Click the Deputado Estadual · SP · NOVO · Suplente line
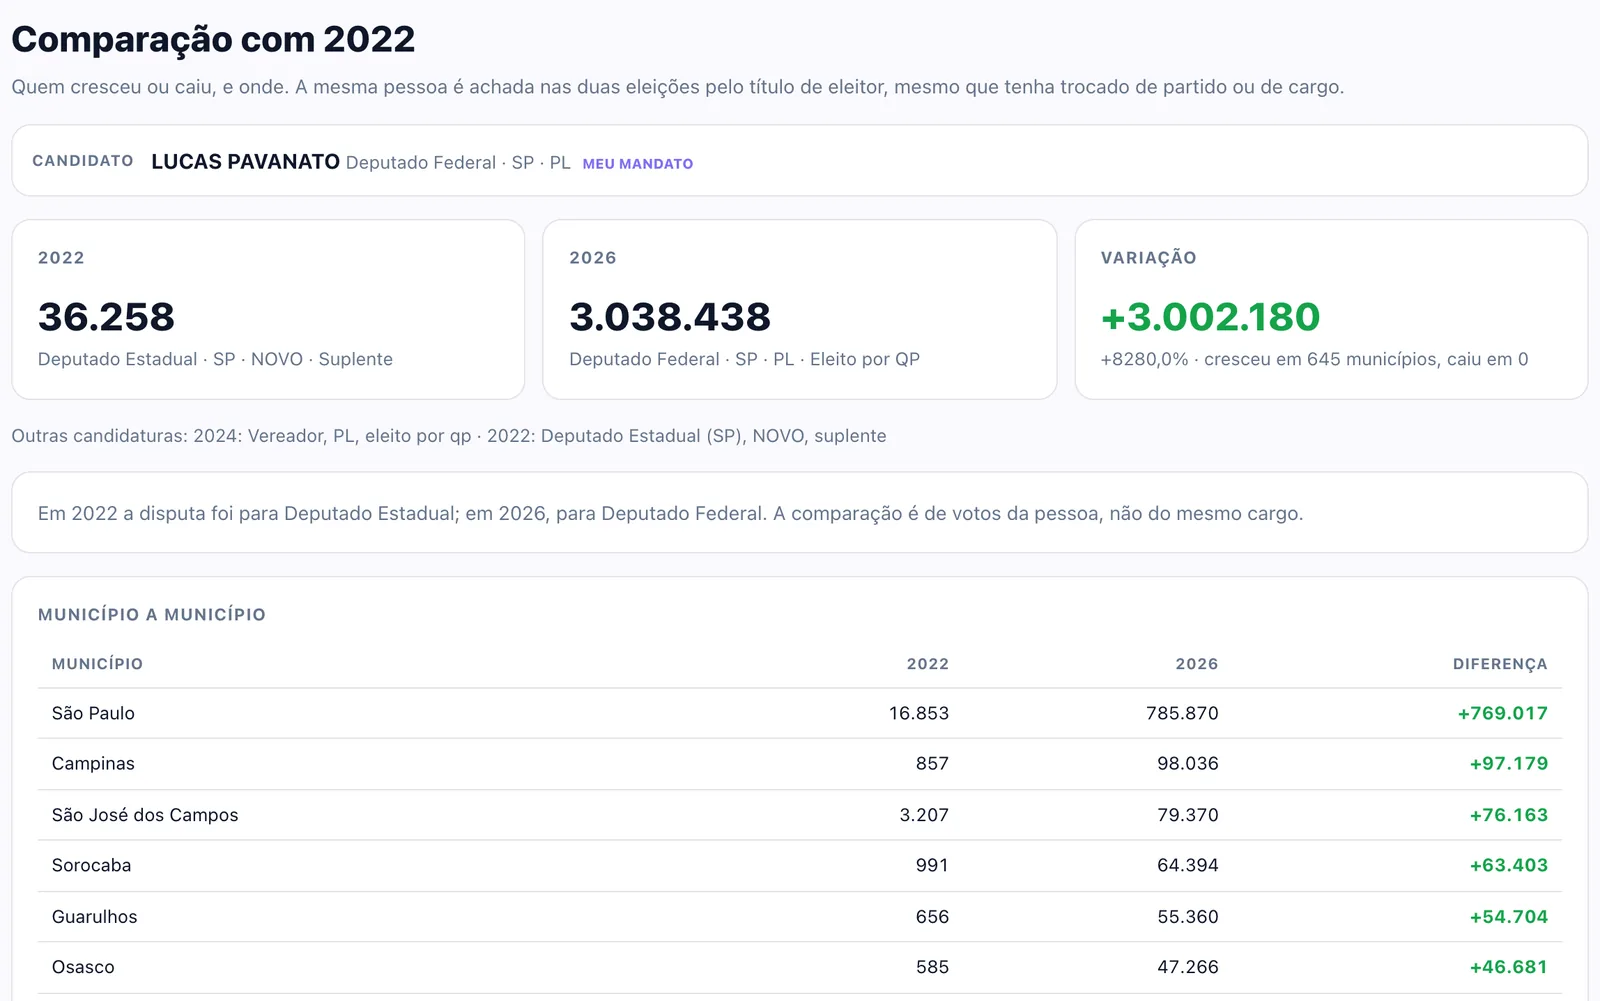Screen dimensions: 1600x1001 coord(215,359)
